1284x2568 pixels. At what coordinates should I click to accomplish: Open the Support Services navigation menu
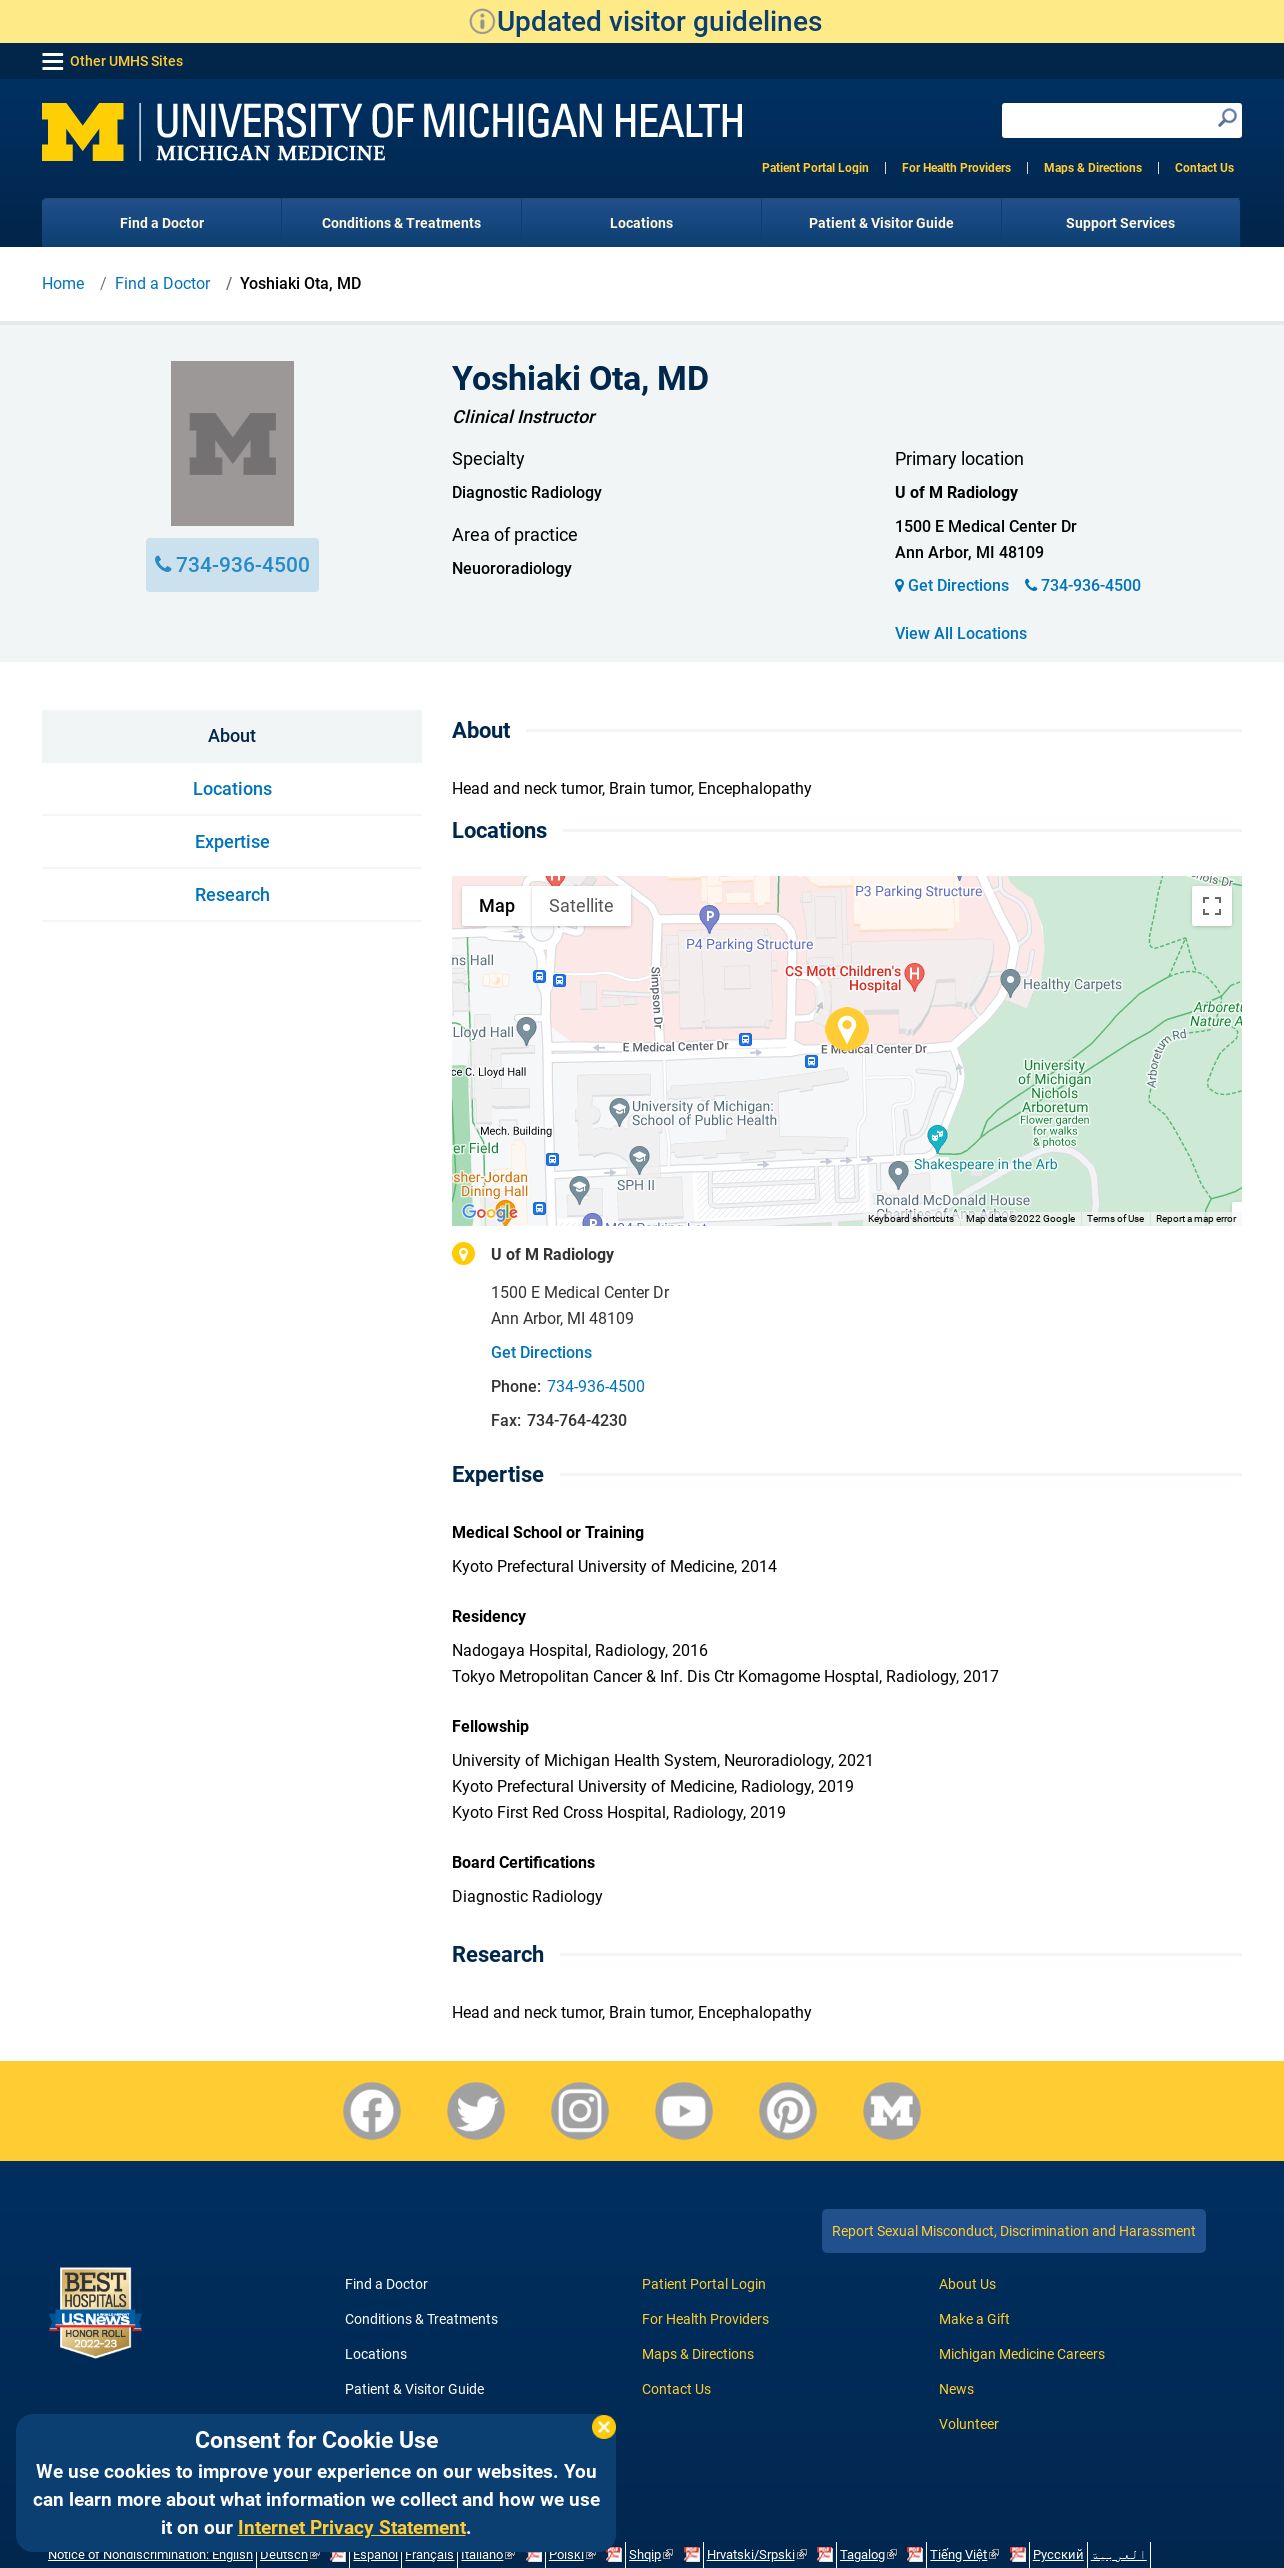point(1120,223)
